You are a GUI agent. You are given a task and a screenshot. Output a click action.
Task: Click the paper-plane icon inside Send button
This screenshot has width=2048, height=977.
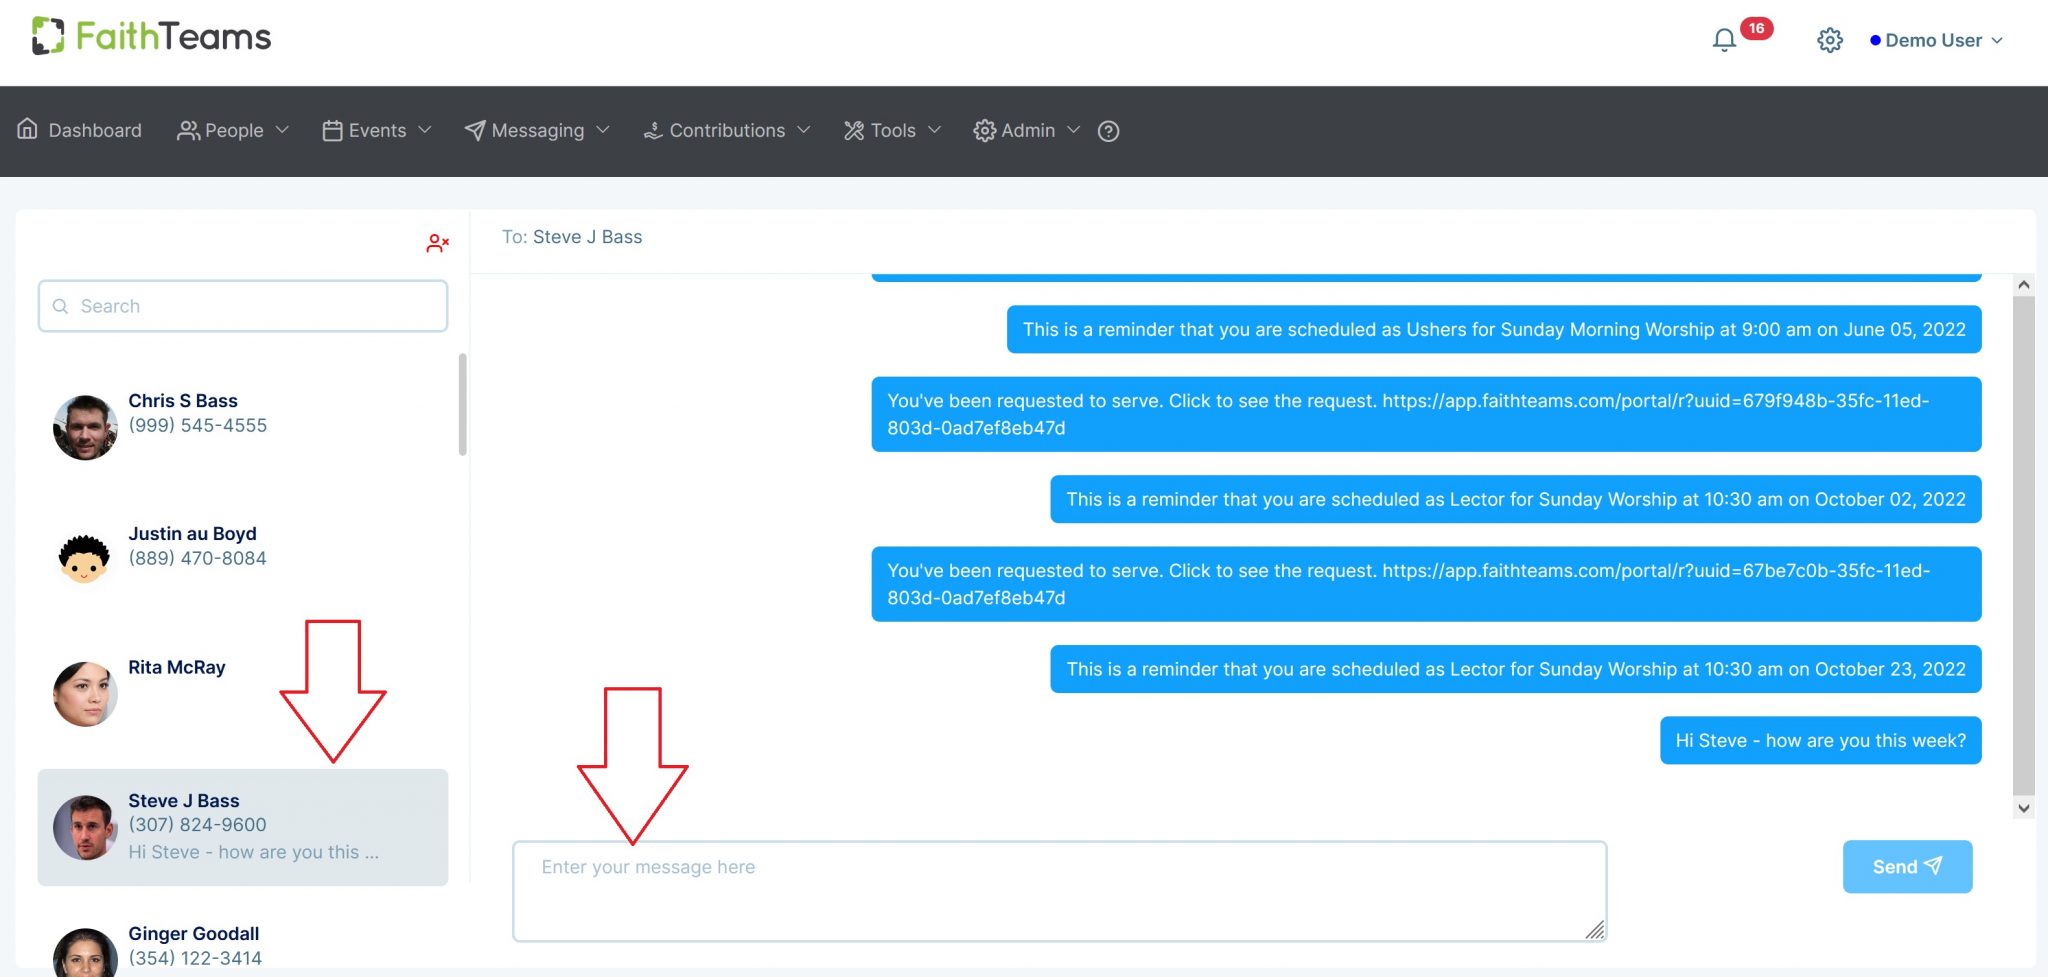click(1936, 866)
